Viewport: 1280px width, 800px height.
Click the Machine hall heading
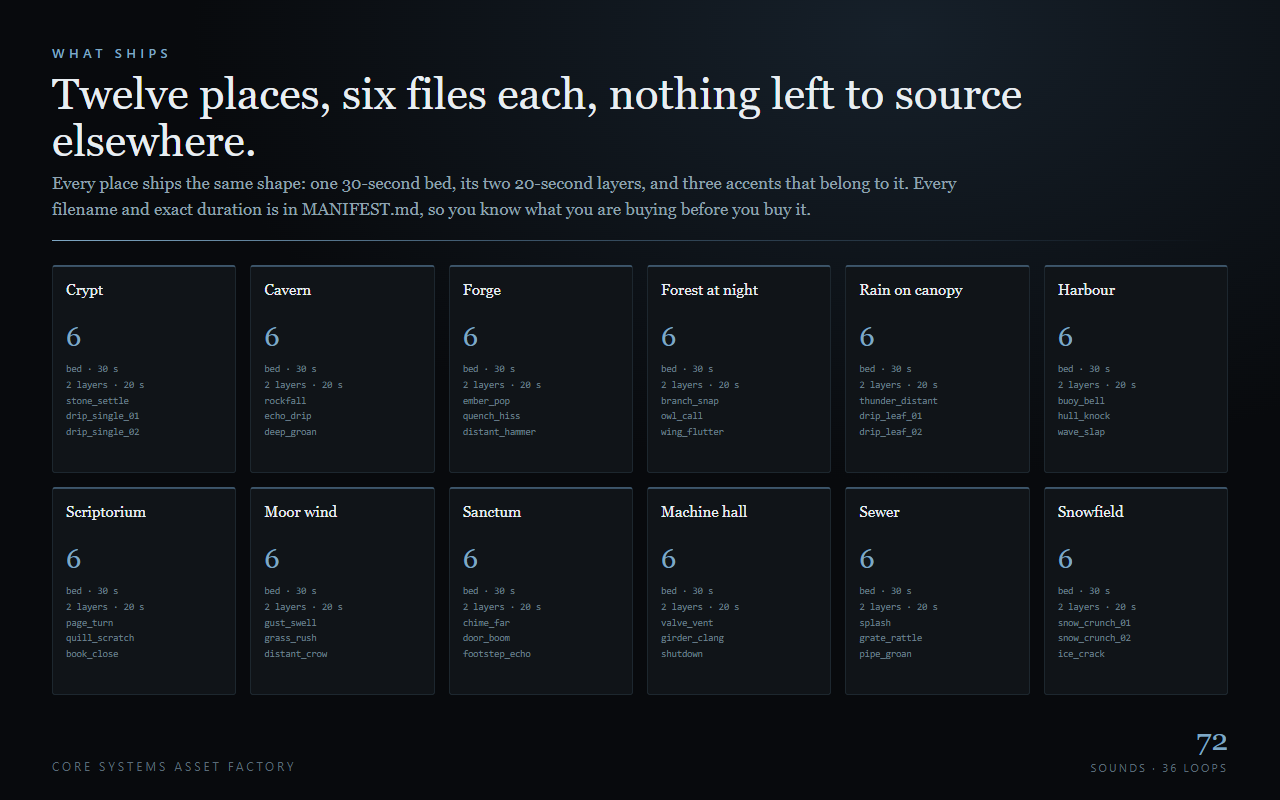704,512
